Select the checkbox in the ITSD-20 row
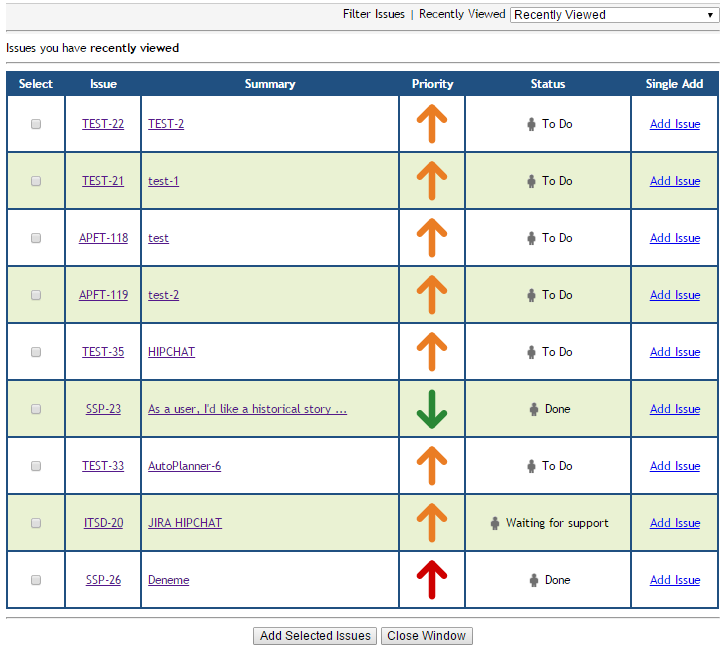This screenshot has width=725, height=650. (36, 523)
